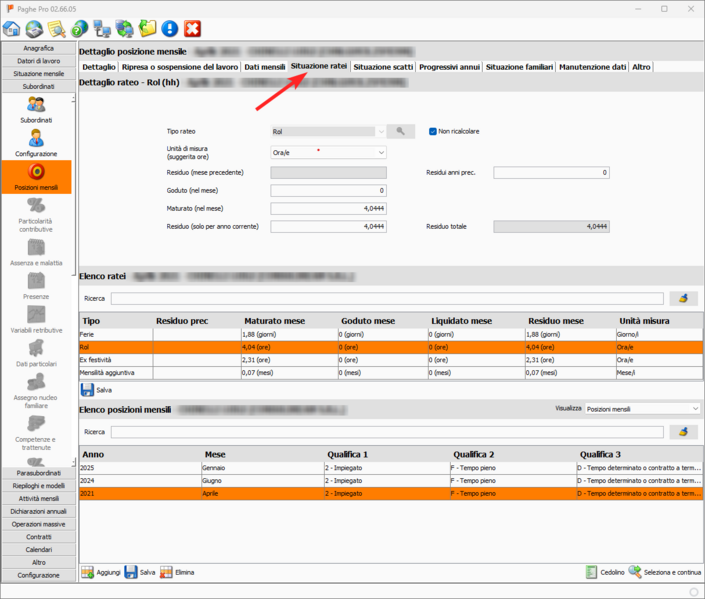Open Posizioni mensili sidebar icon

[36, 177]
